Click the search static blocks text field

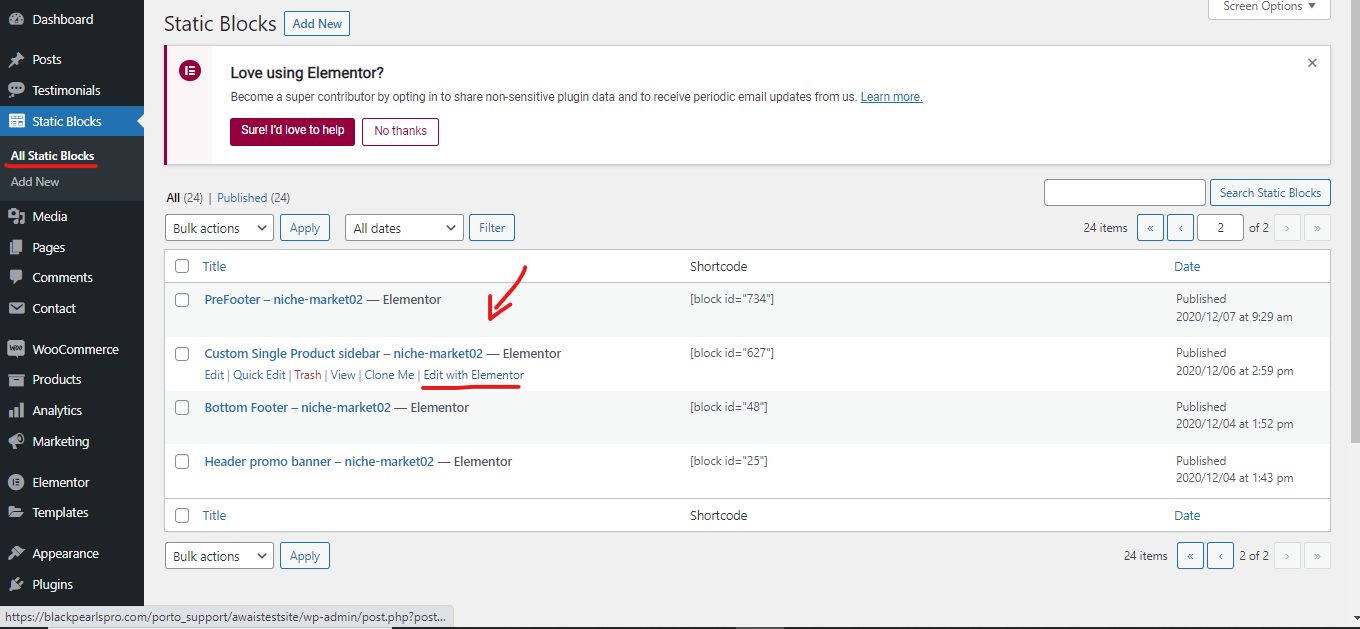pos(1125,193)
